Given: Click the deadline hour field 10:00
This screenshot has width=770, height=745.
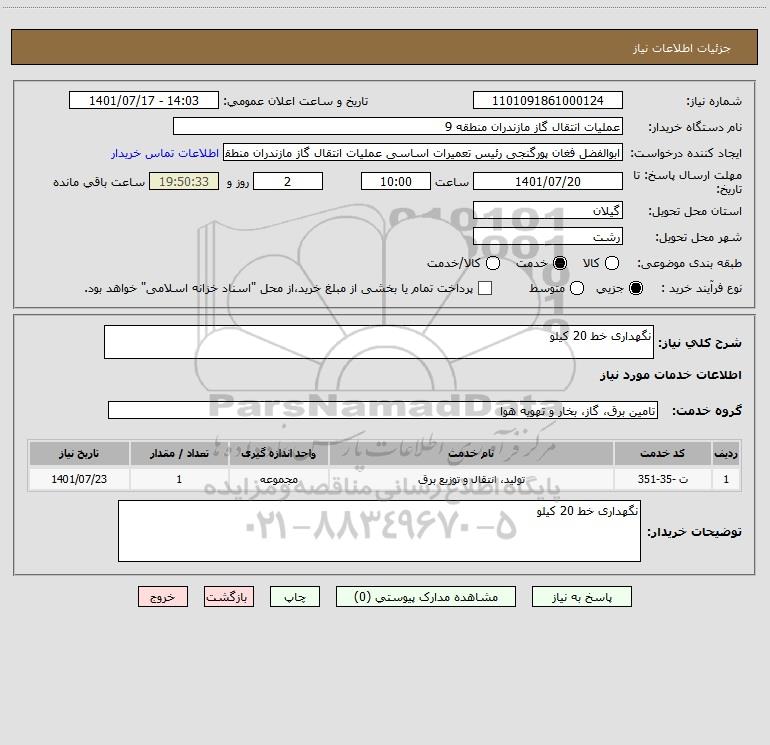Looking at the screenshot, I should [396, 181].
